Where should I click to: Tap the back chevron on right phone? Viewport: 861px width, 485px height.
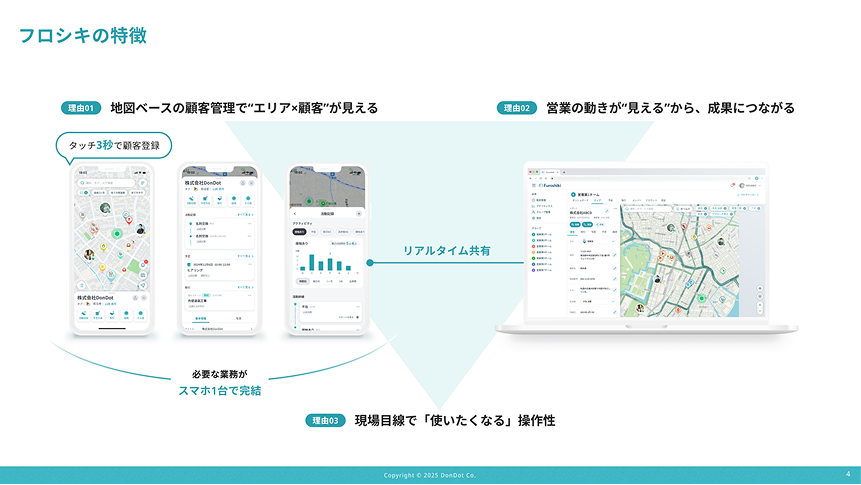[295, 214]
